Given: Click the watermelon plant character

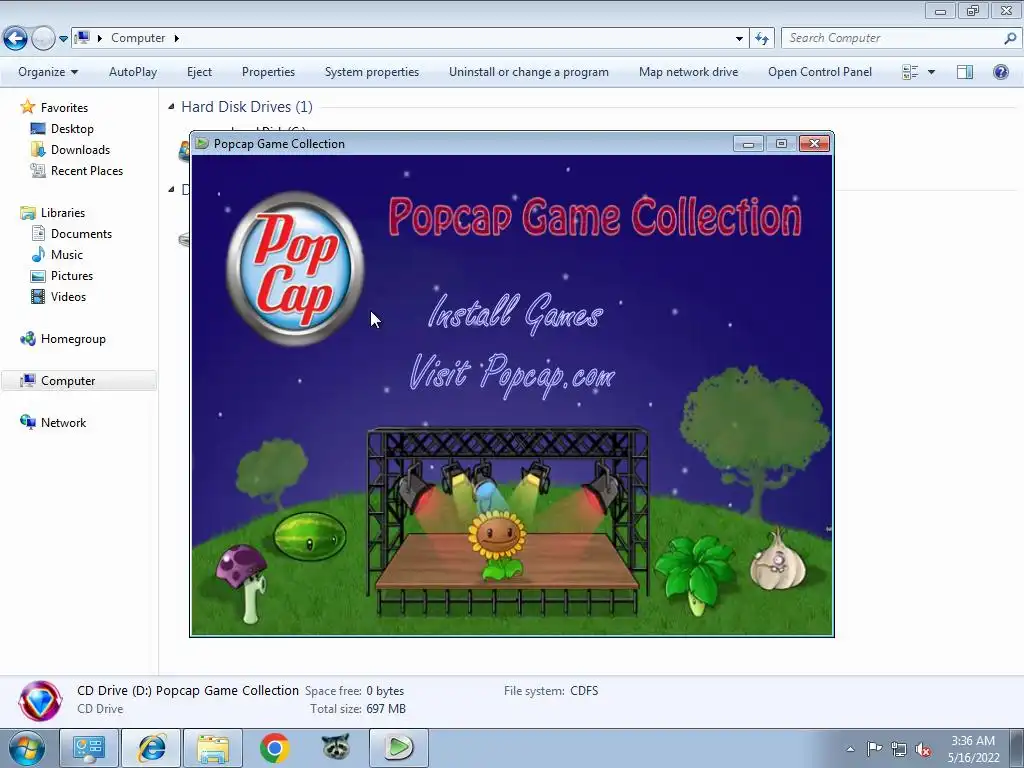Looking at the screenshot, I should click(310, 536).
